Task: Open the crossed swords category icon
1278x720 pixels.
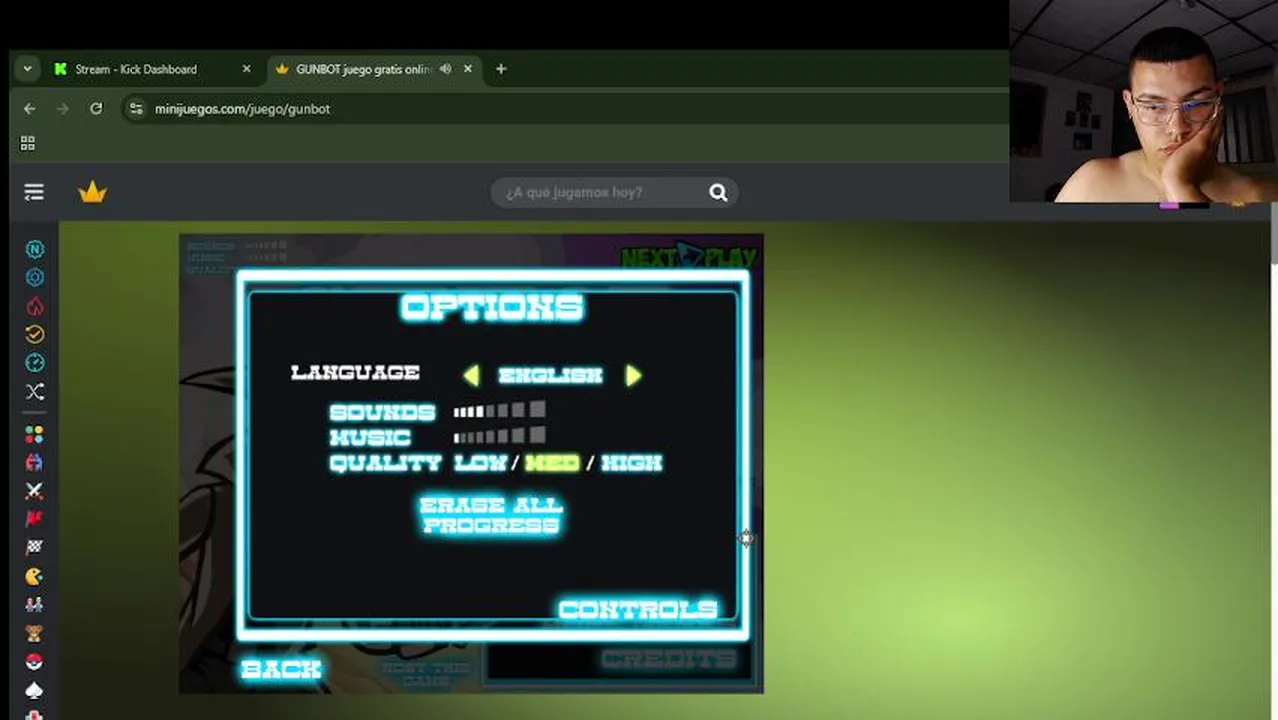Action: 34,491
